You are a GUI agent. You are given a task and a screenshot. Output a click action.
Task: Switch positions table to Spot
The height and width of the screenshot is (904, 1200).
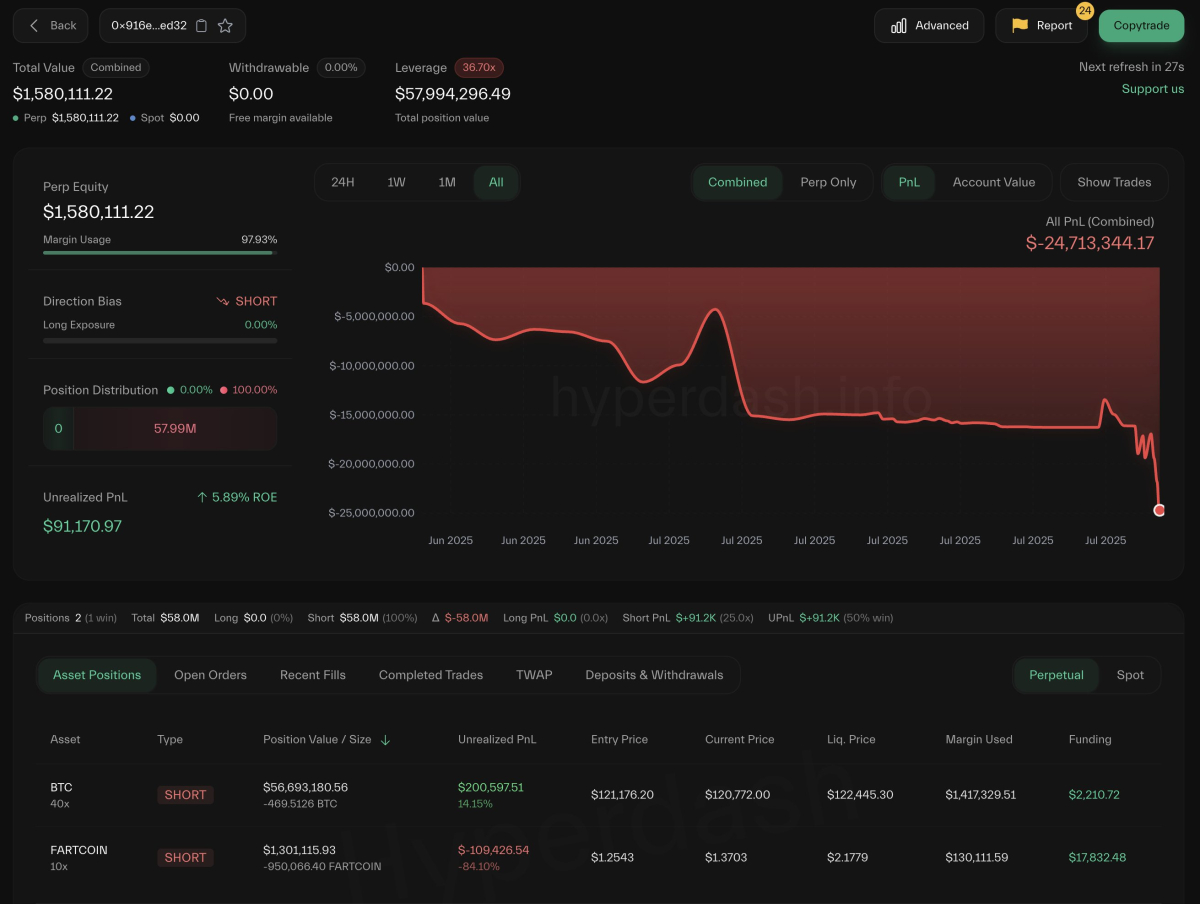coord(1130,675)
